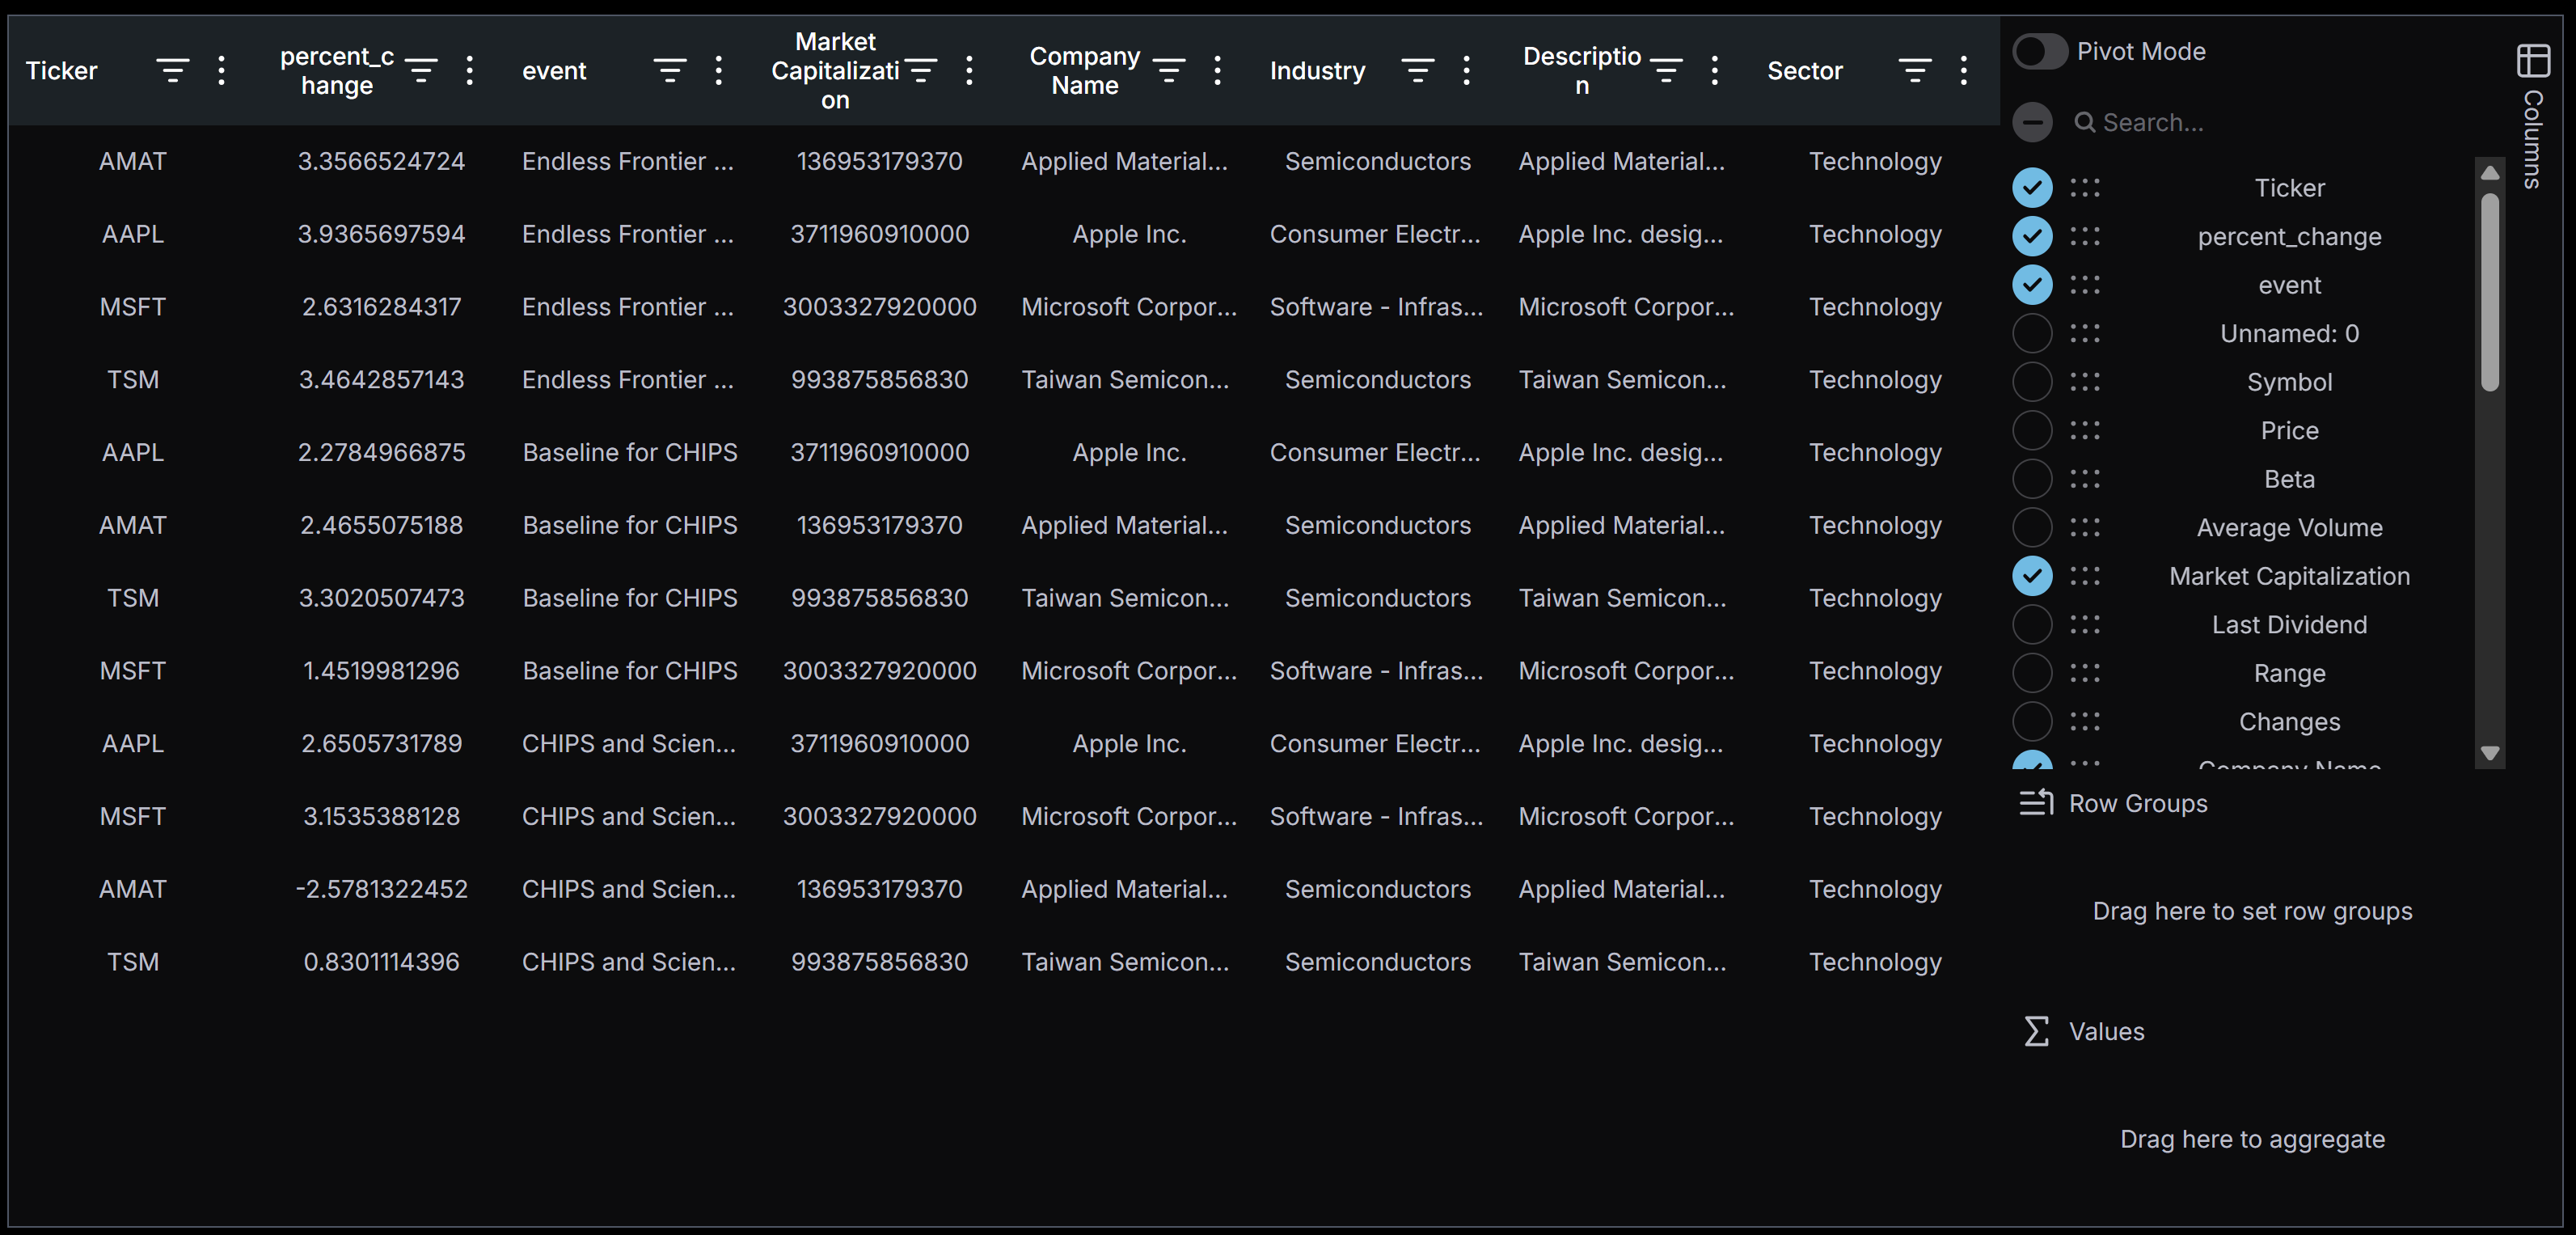The image size is (2576, 1235).
Task: Open three-dot menu on Market Capitalization column
Action: (x=969, y=71)
